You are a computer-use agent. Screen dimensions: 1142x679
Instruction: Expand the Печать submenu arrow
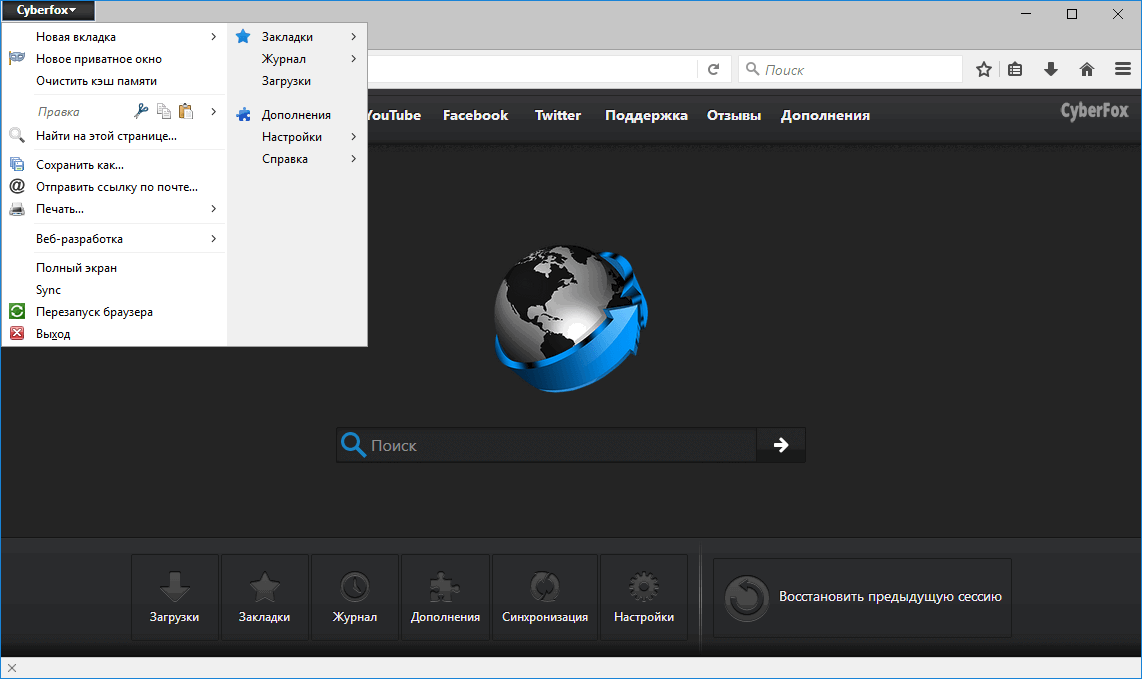tap(213, 208)
